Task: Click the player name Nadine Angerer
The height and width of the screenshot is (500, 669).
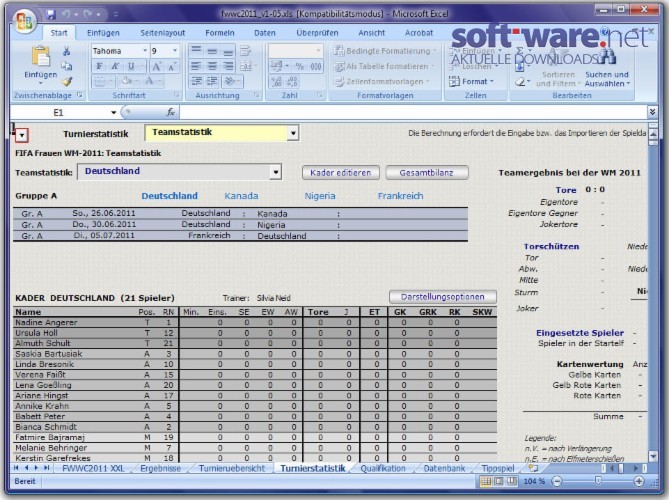Action: coord(46,323)
